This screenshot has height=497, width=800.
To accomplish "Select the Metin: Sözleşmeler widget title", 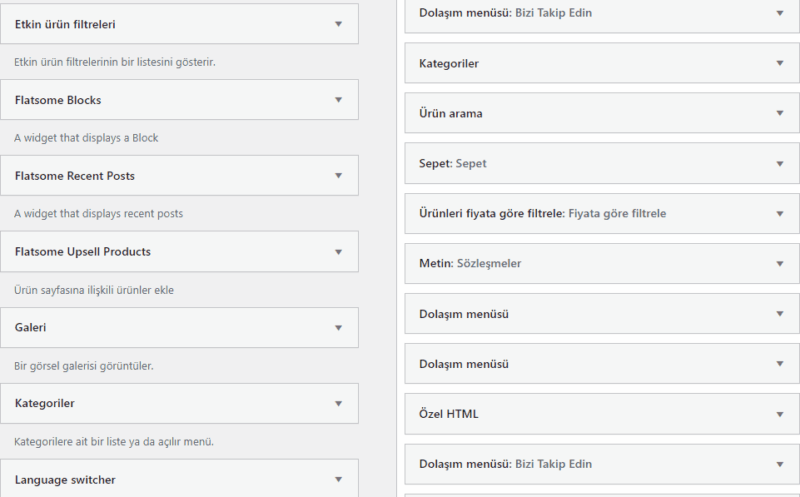I will 470,263.
